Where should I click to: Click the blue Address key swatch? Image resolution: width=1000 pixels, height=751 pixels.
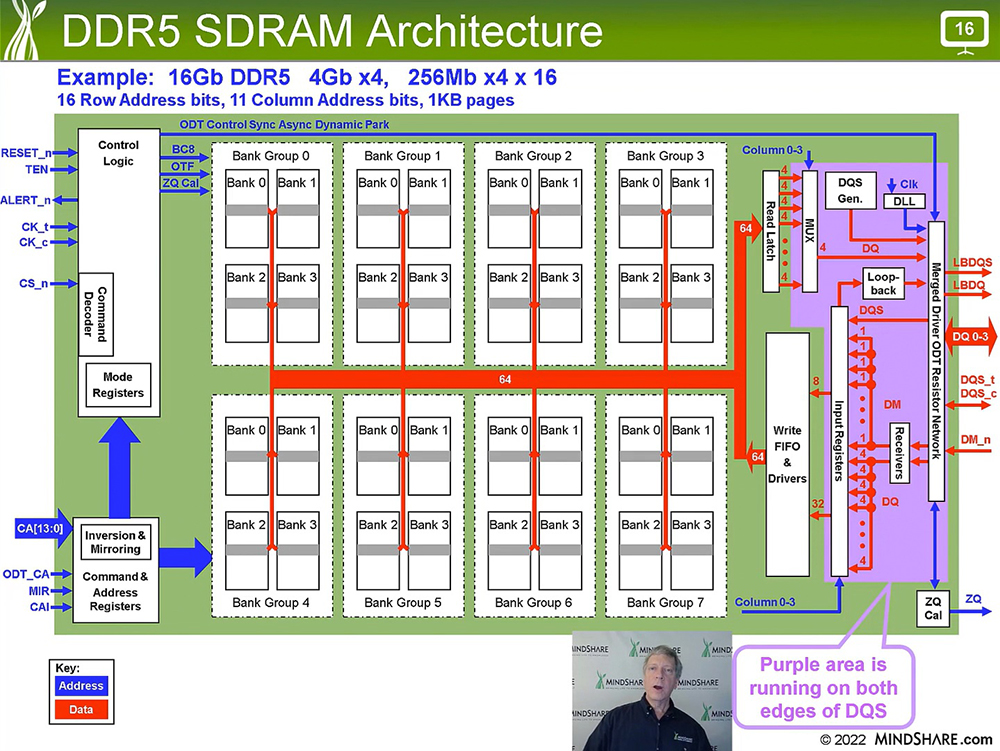[81, 686]
